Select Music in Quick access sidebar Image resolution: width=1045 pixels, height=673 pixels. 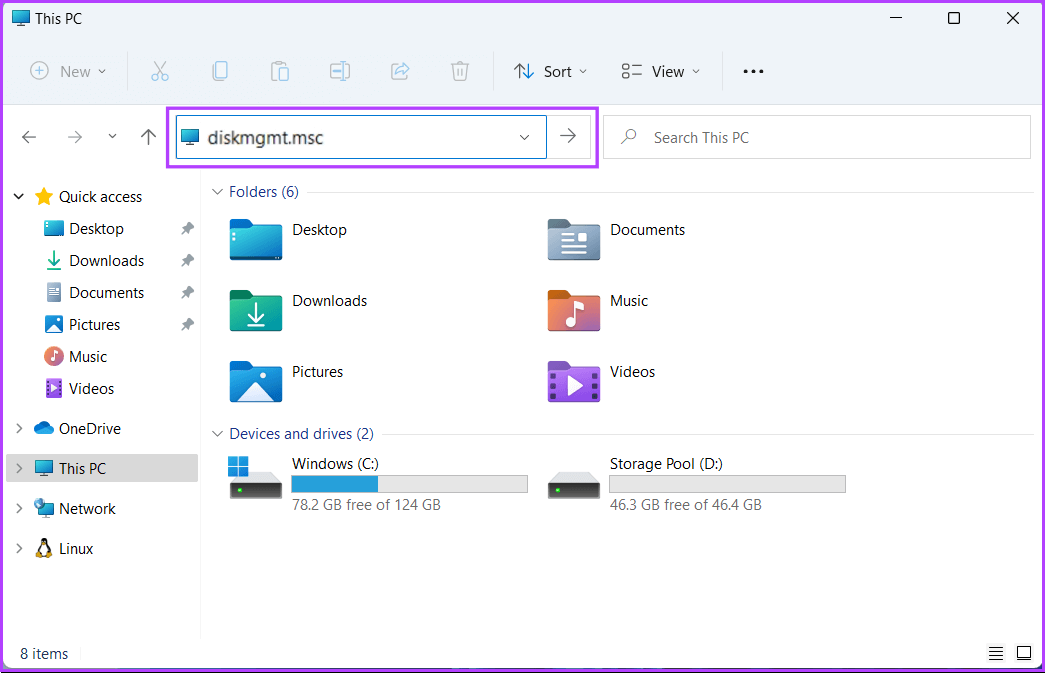88,356
